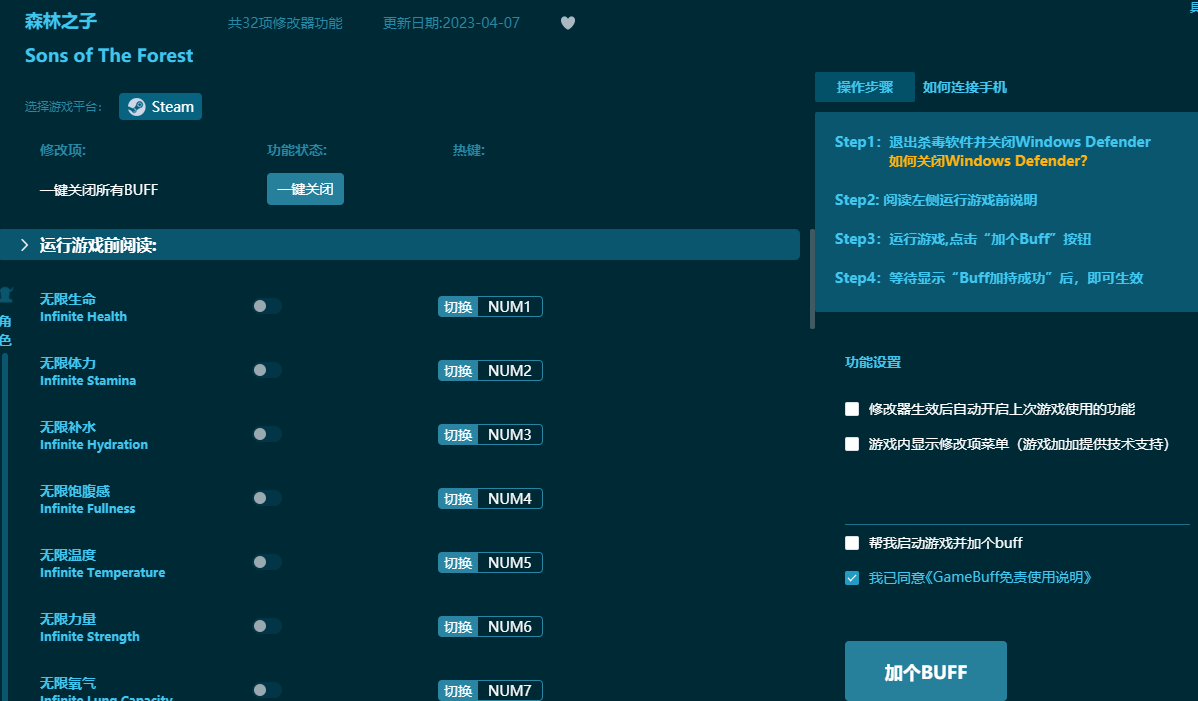This screenshot has width=1198, height=701.
Task: Click the 一键关闭 button
Action: coord(305,189)
